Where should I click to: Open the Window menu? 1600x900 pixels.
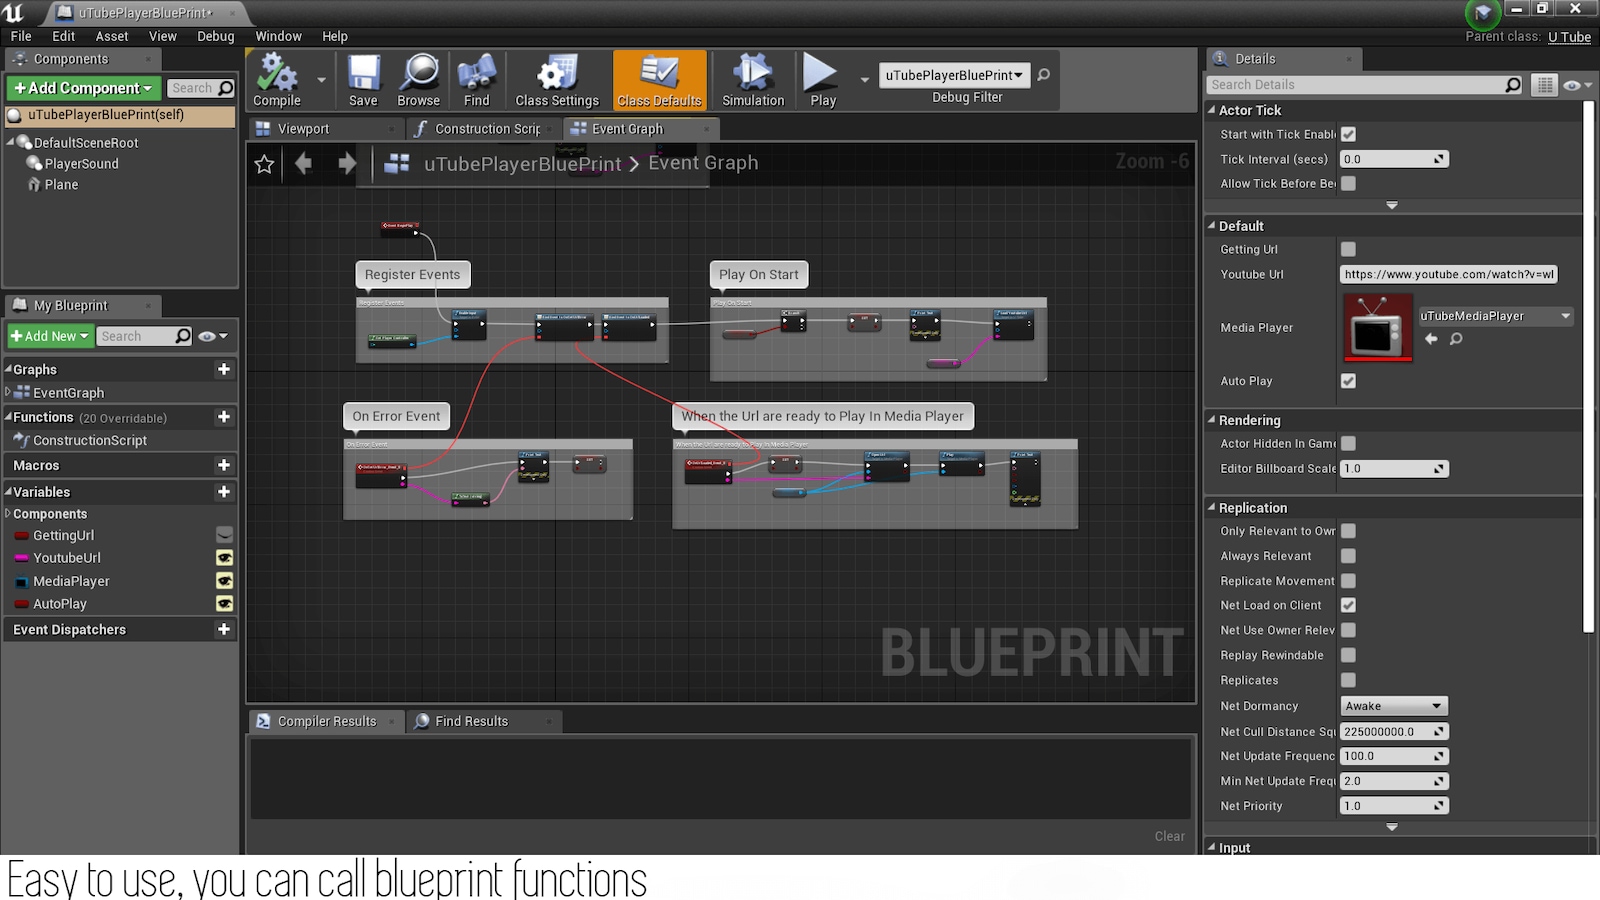click(278, 36)
